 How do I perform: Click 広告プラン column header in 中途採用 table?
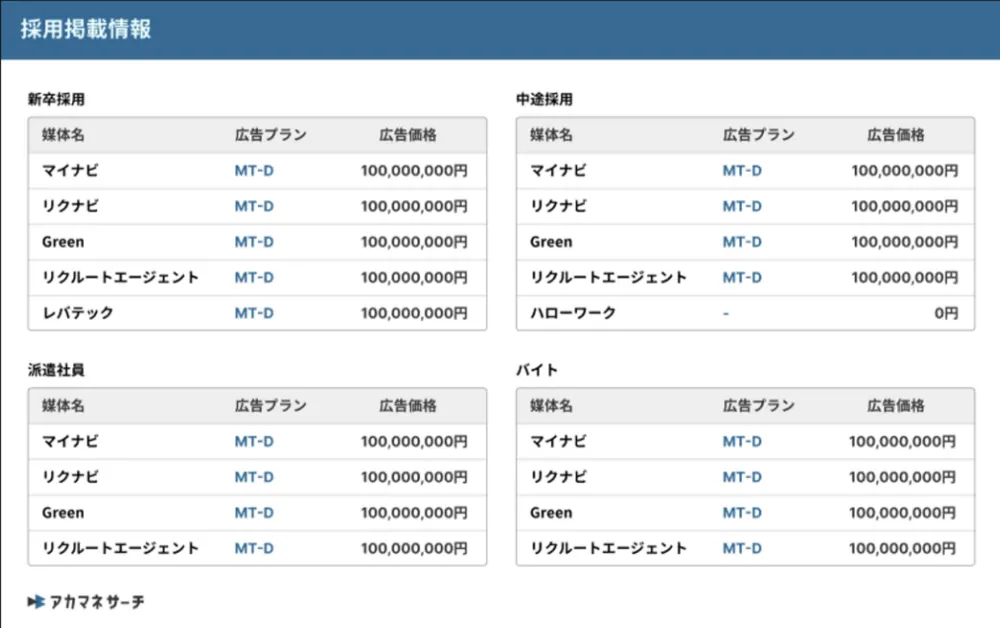tap(758, 135)
